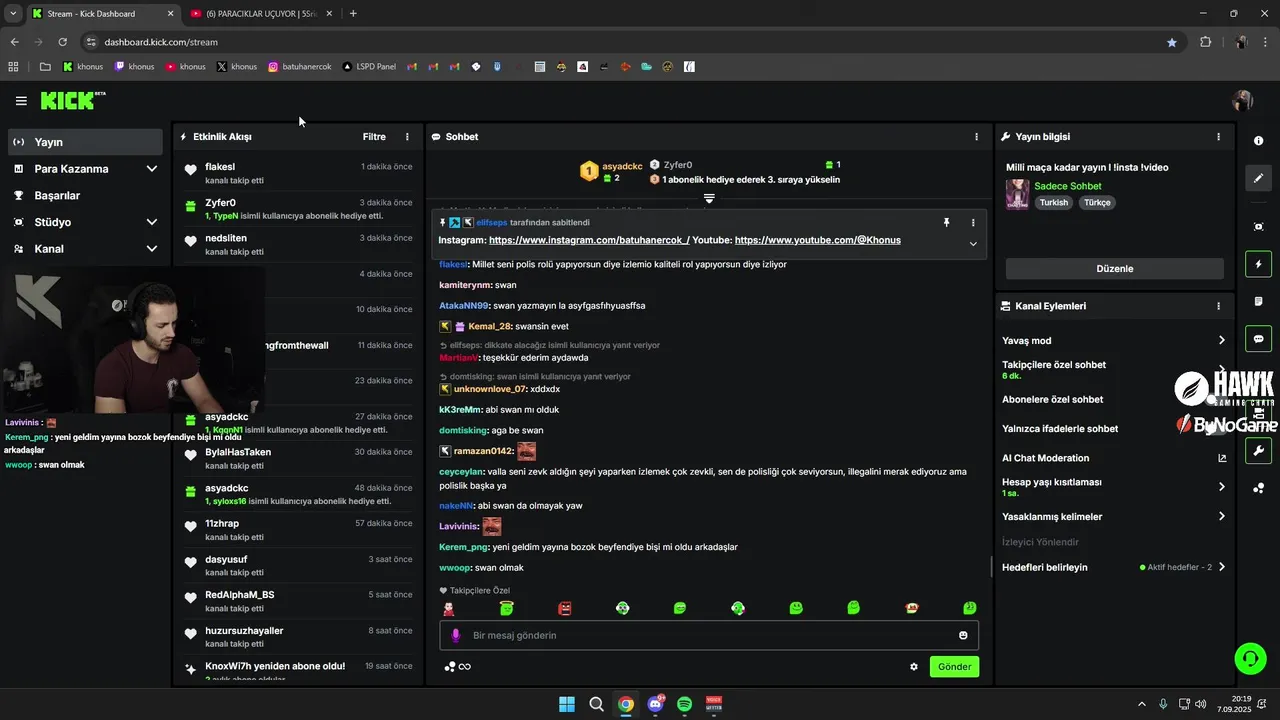Bookmark this page with star icon
The image size is (1280, 720).
(x=1172, y=42)
